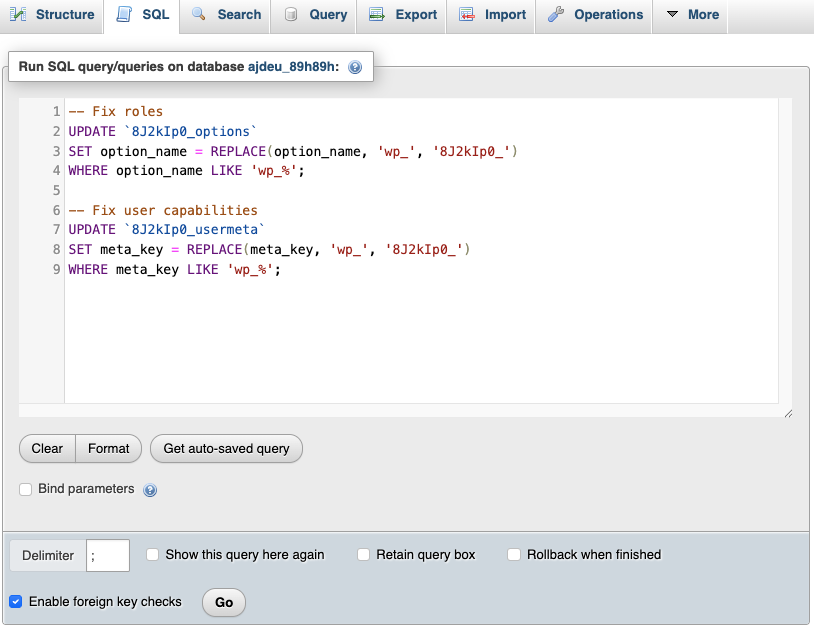Click the Export icon
The height and width of the screenshot is (633, 814).
coord(376,14)
